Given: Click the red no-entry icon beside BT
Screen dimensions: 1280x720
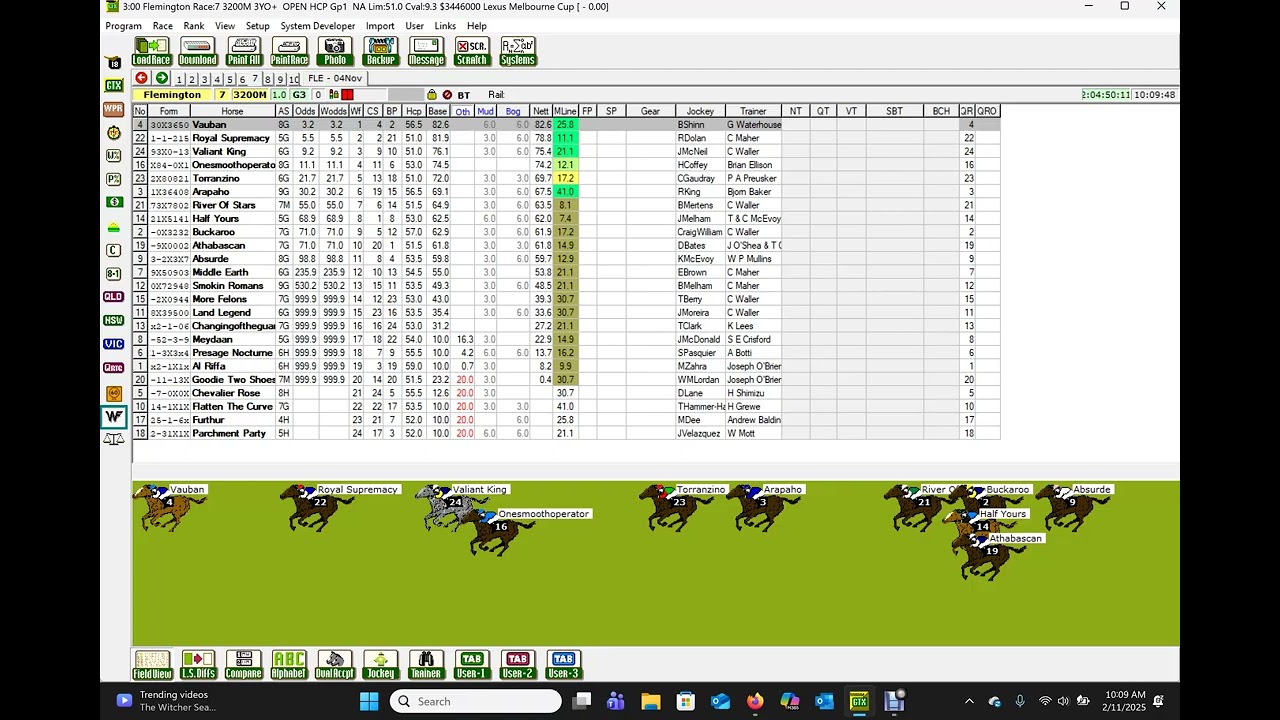Looking at the screenshot, I should (447, 95).
